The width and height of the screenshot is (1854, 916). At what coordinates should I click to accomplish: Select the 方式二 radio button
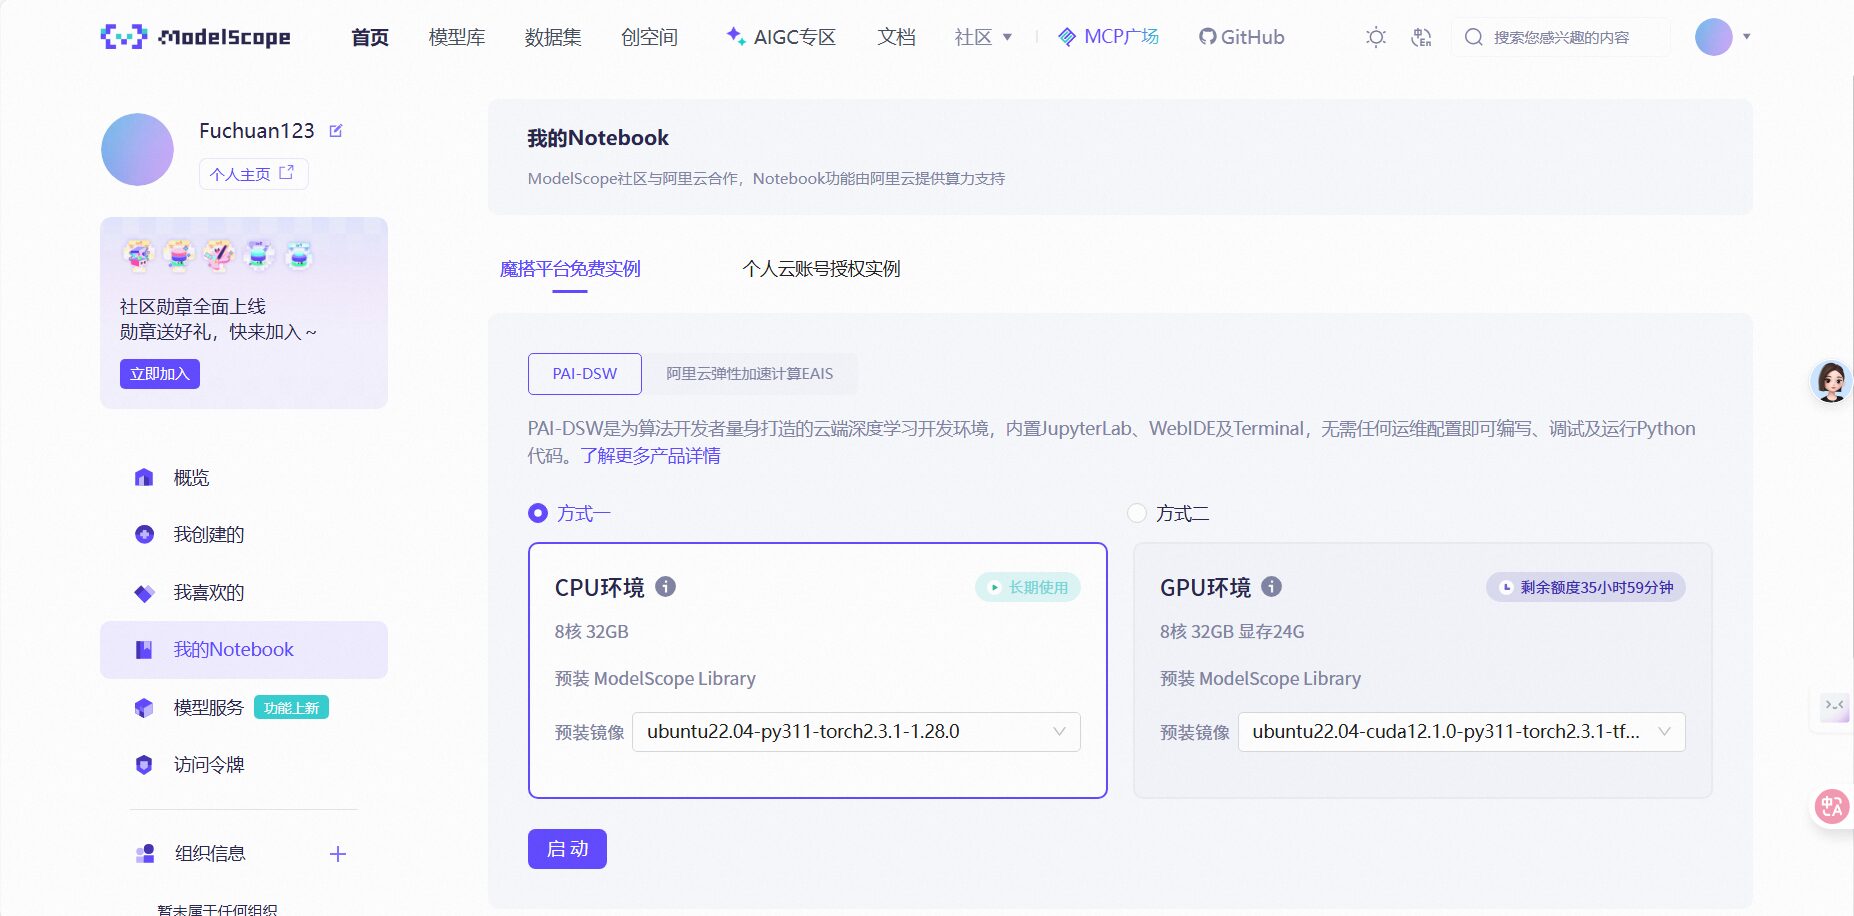tap(1137, 513)
